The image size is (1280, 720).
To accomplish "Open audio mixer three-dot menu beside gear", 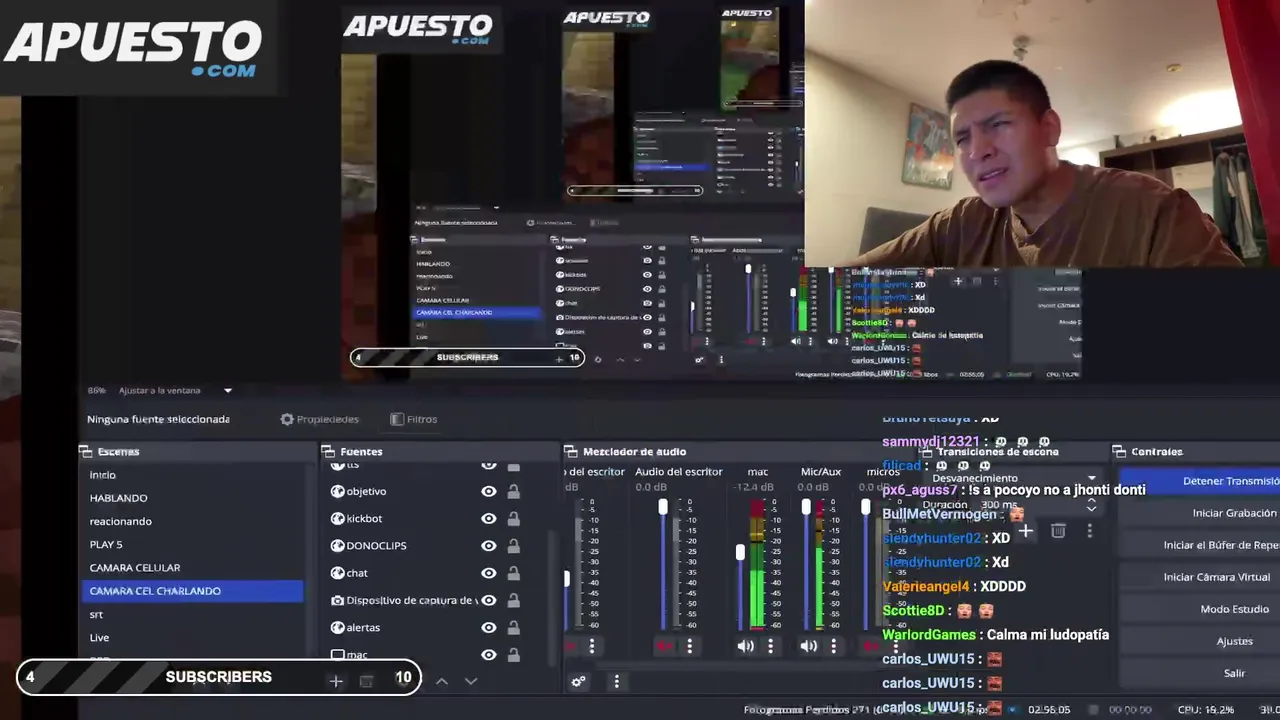I will pyautogui.click(x=616, y=682).
